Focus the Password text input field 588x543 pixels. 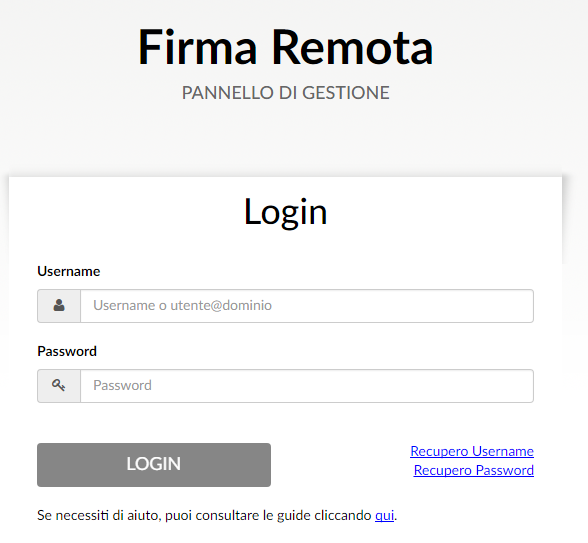pos(307,386)
